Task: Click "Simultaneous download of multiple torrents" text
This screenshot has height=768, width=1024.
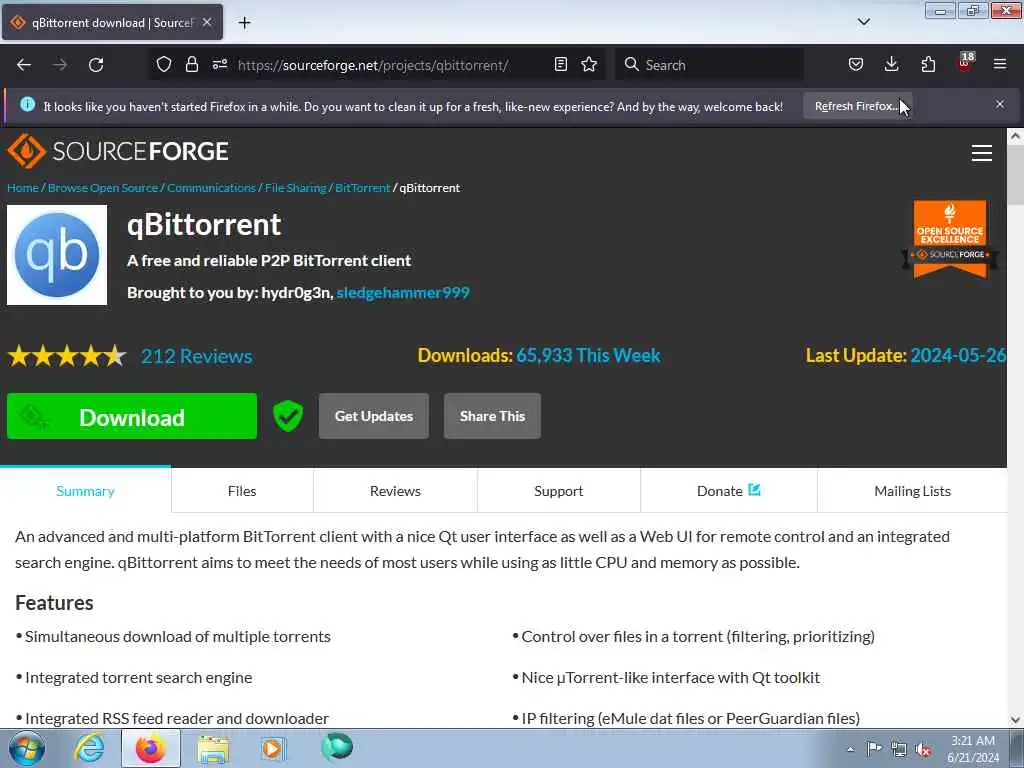Action: tap(178, 637)
